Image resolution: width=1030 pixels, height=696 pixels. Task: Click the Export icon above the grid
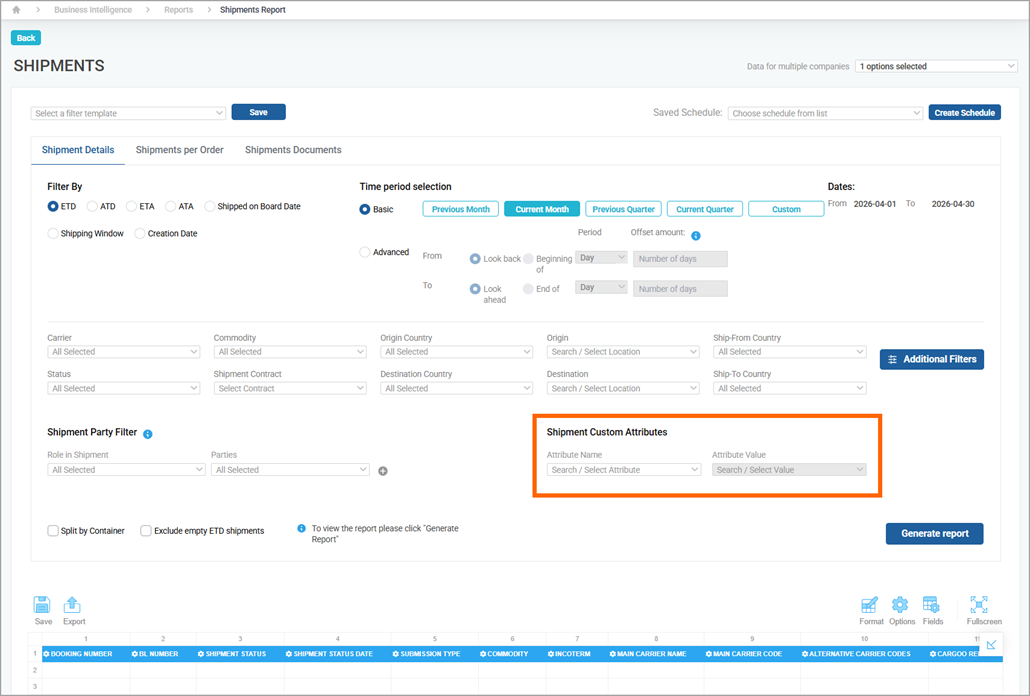click(x=72, y=604)
